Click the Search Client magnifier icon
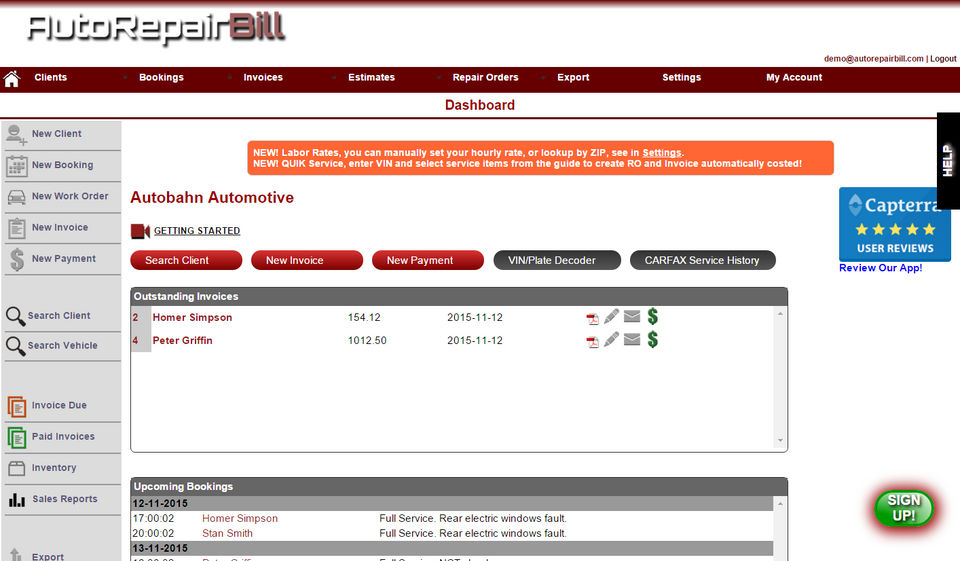The width and height of the screenshot is (960, 561). click(15, 316)
